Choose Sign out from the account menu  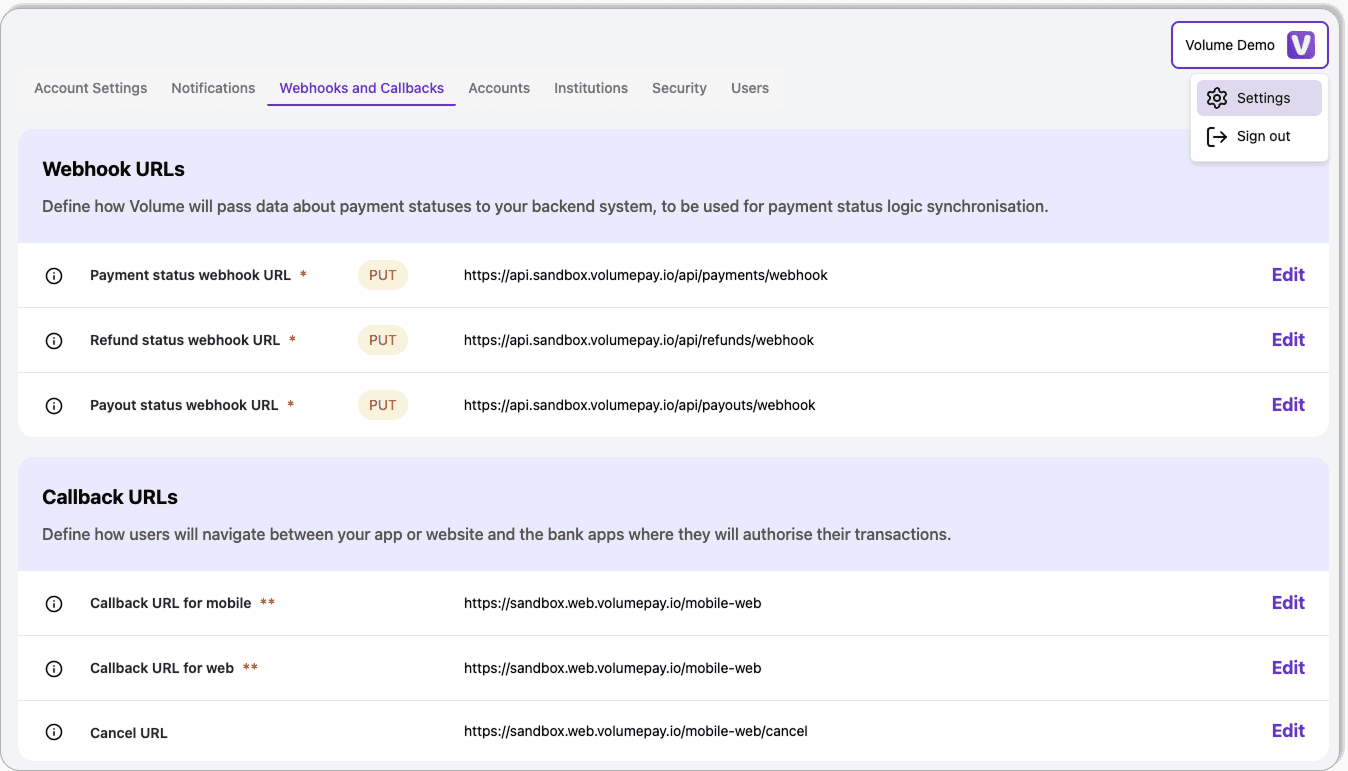1259,136
